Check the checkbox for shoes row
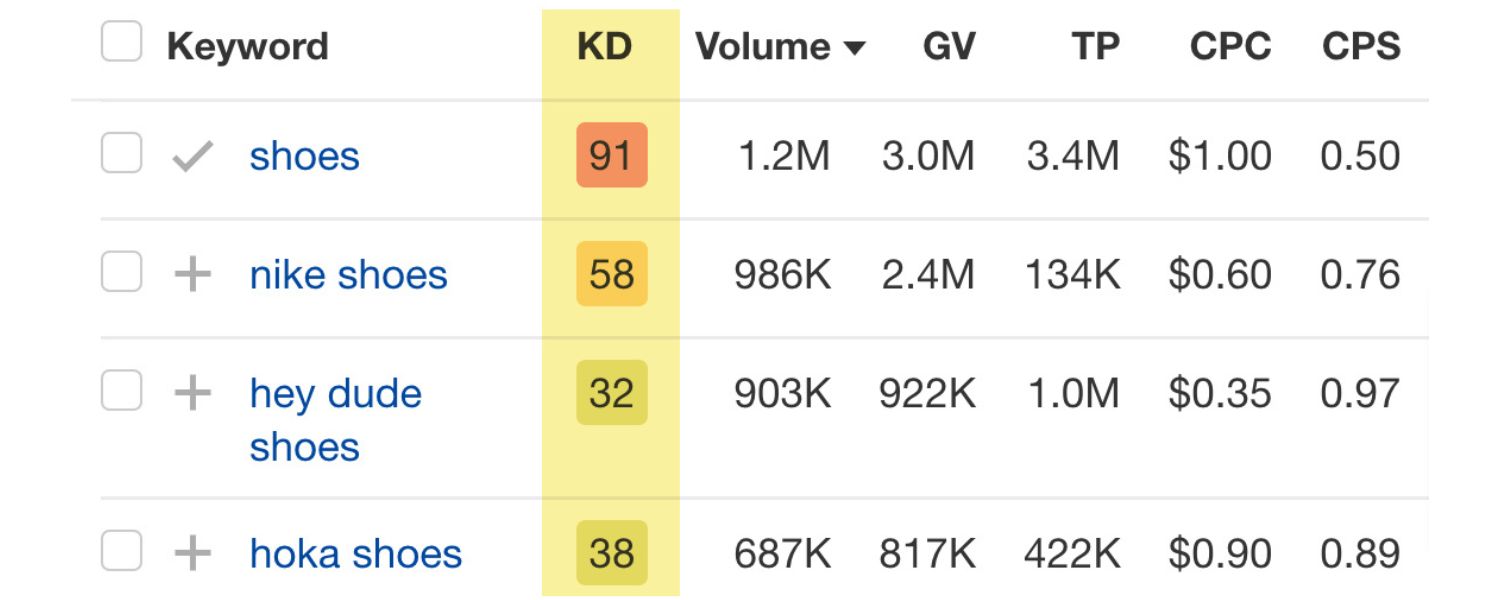1500x600 pixels. click(120, 155)
